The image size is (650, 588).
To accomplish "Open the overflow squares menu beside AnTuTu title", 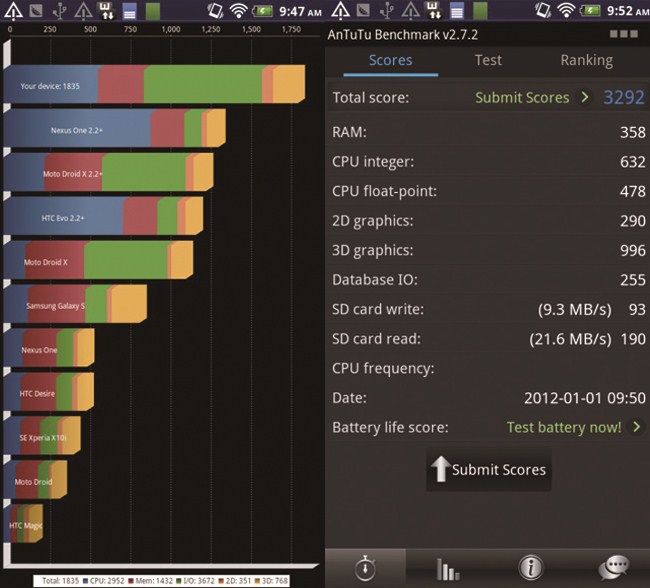I will tap(622, 34).
